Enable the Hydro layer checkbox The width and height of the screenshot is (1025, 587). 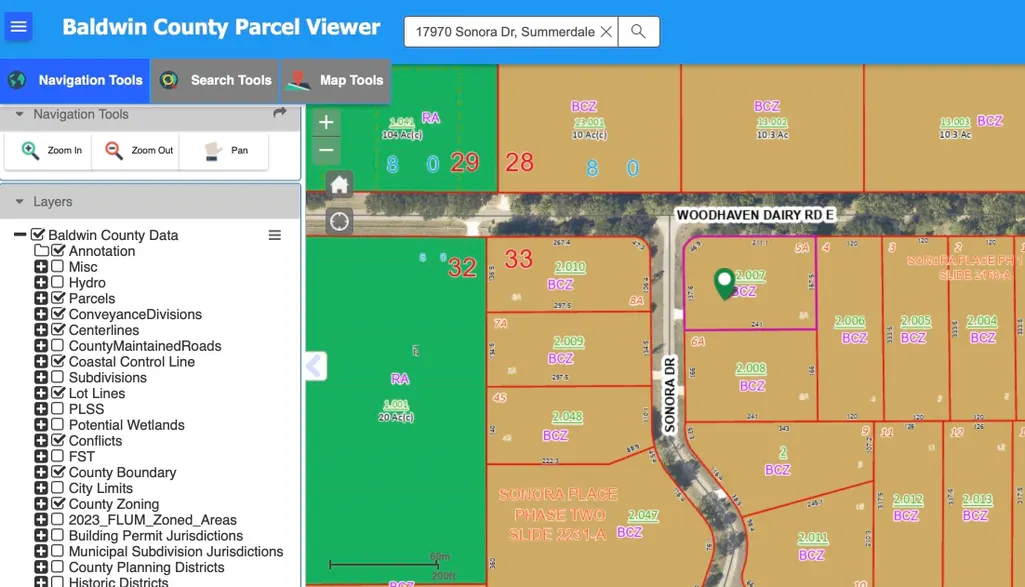(58, 282)
